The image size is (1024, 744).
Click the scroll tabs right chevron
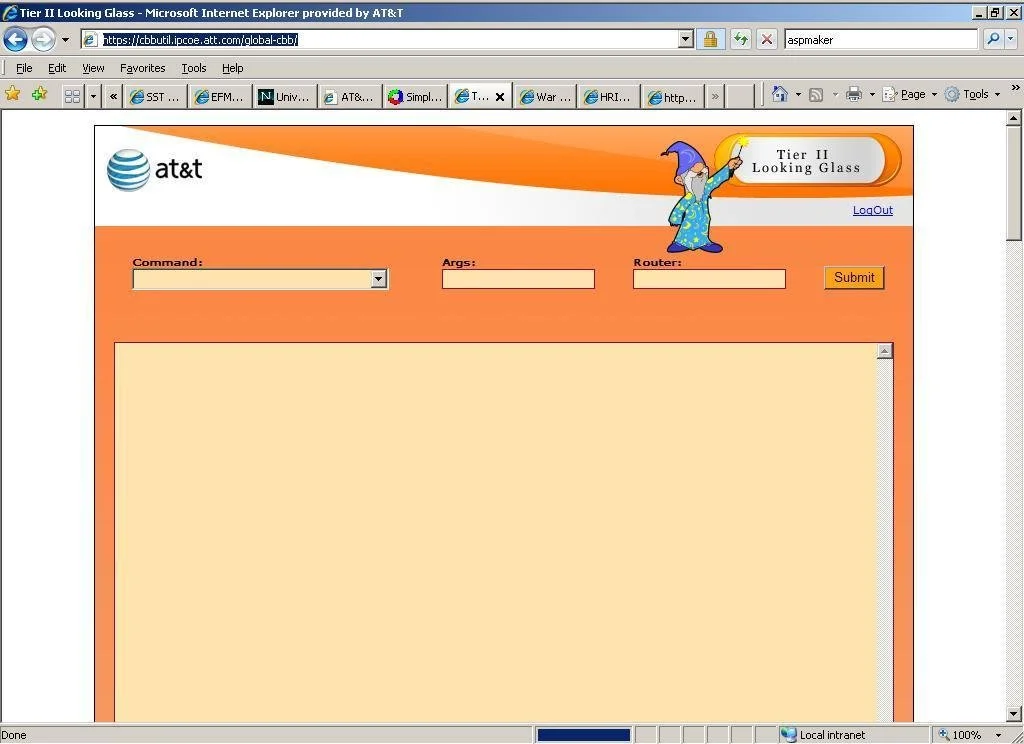tap(715, 97)
